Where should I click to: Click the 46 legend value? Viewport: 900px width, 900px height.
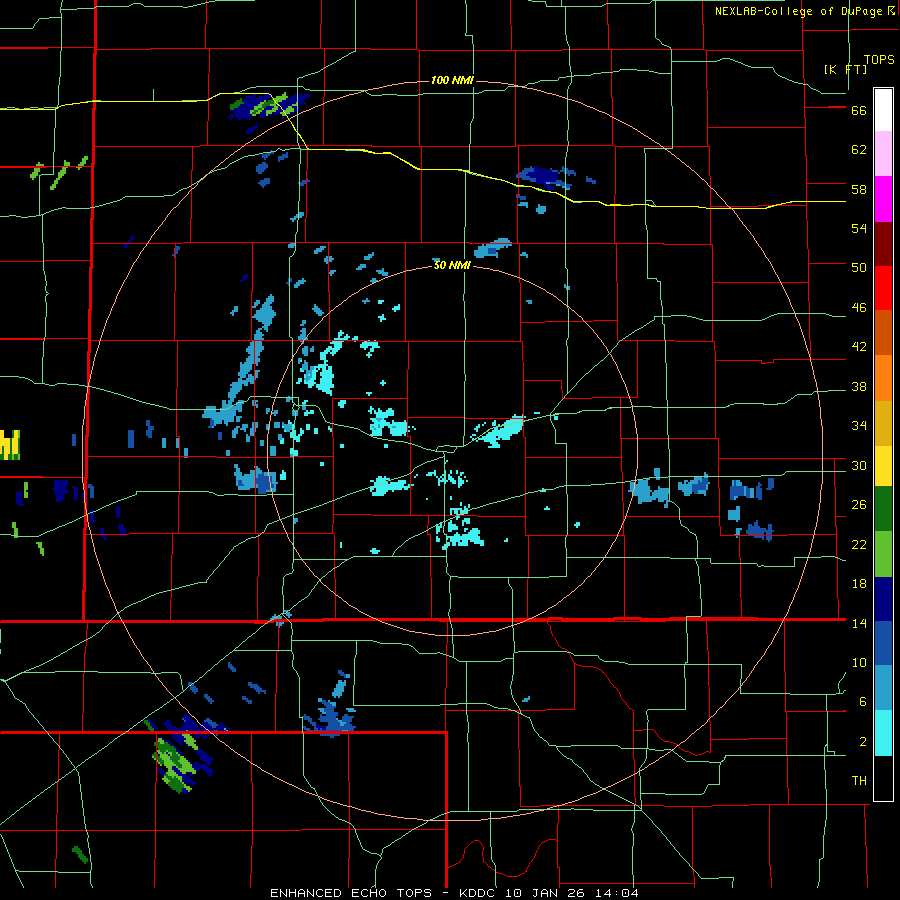click(859, 308)
